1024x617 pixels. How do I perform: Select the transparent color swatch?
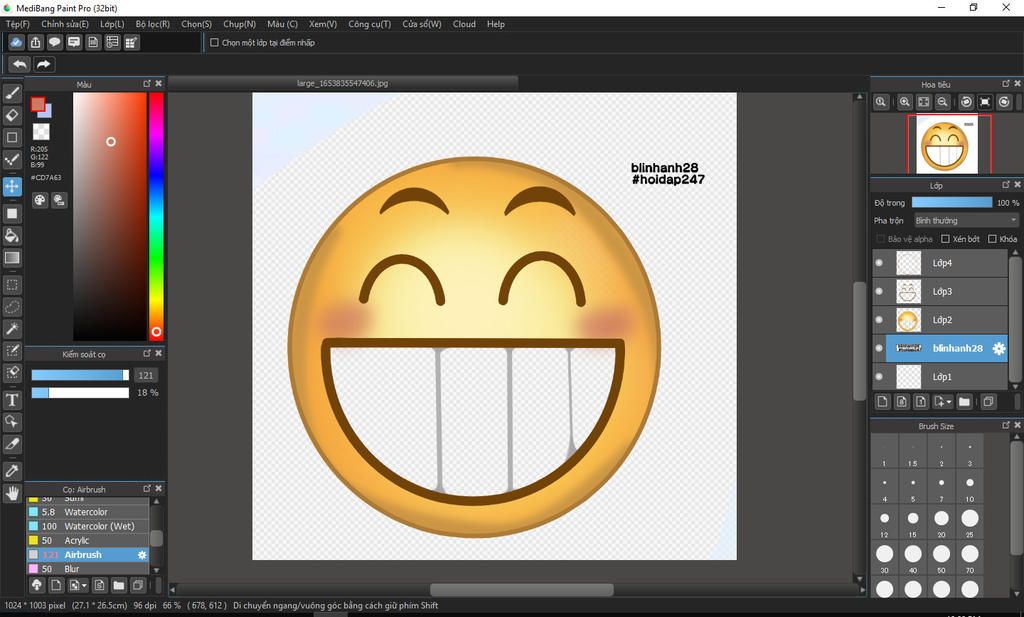(x=41, y=132)
